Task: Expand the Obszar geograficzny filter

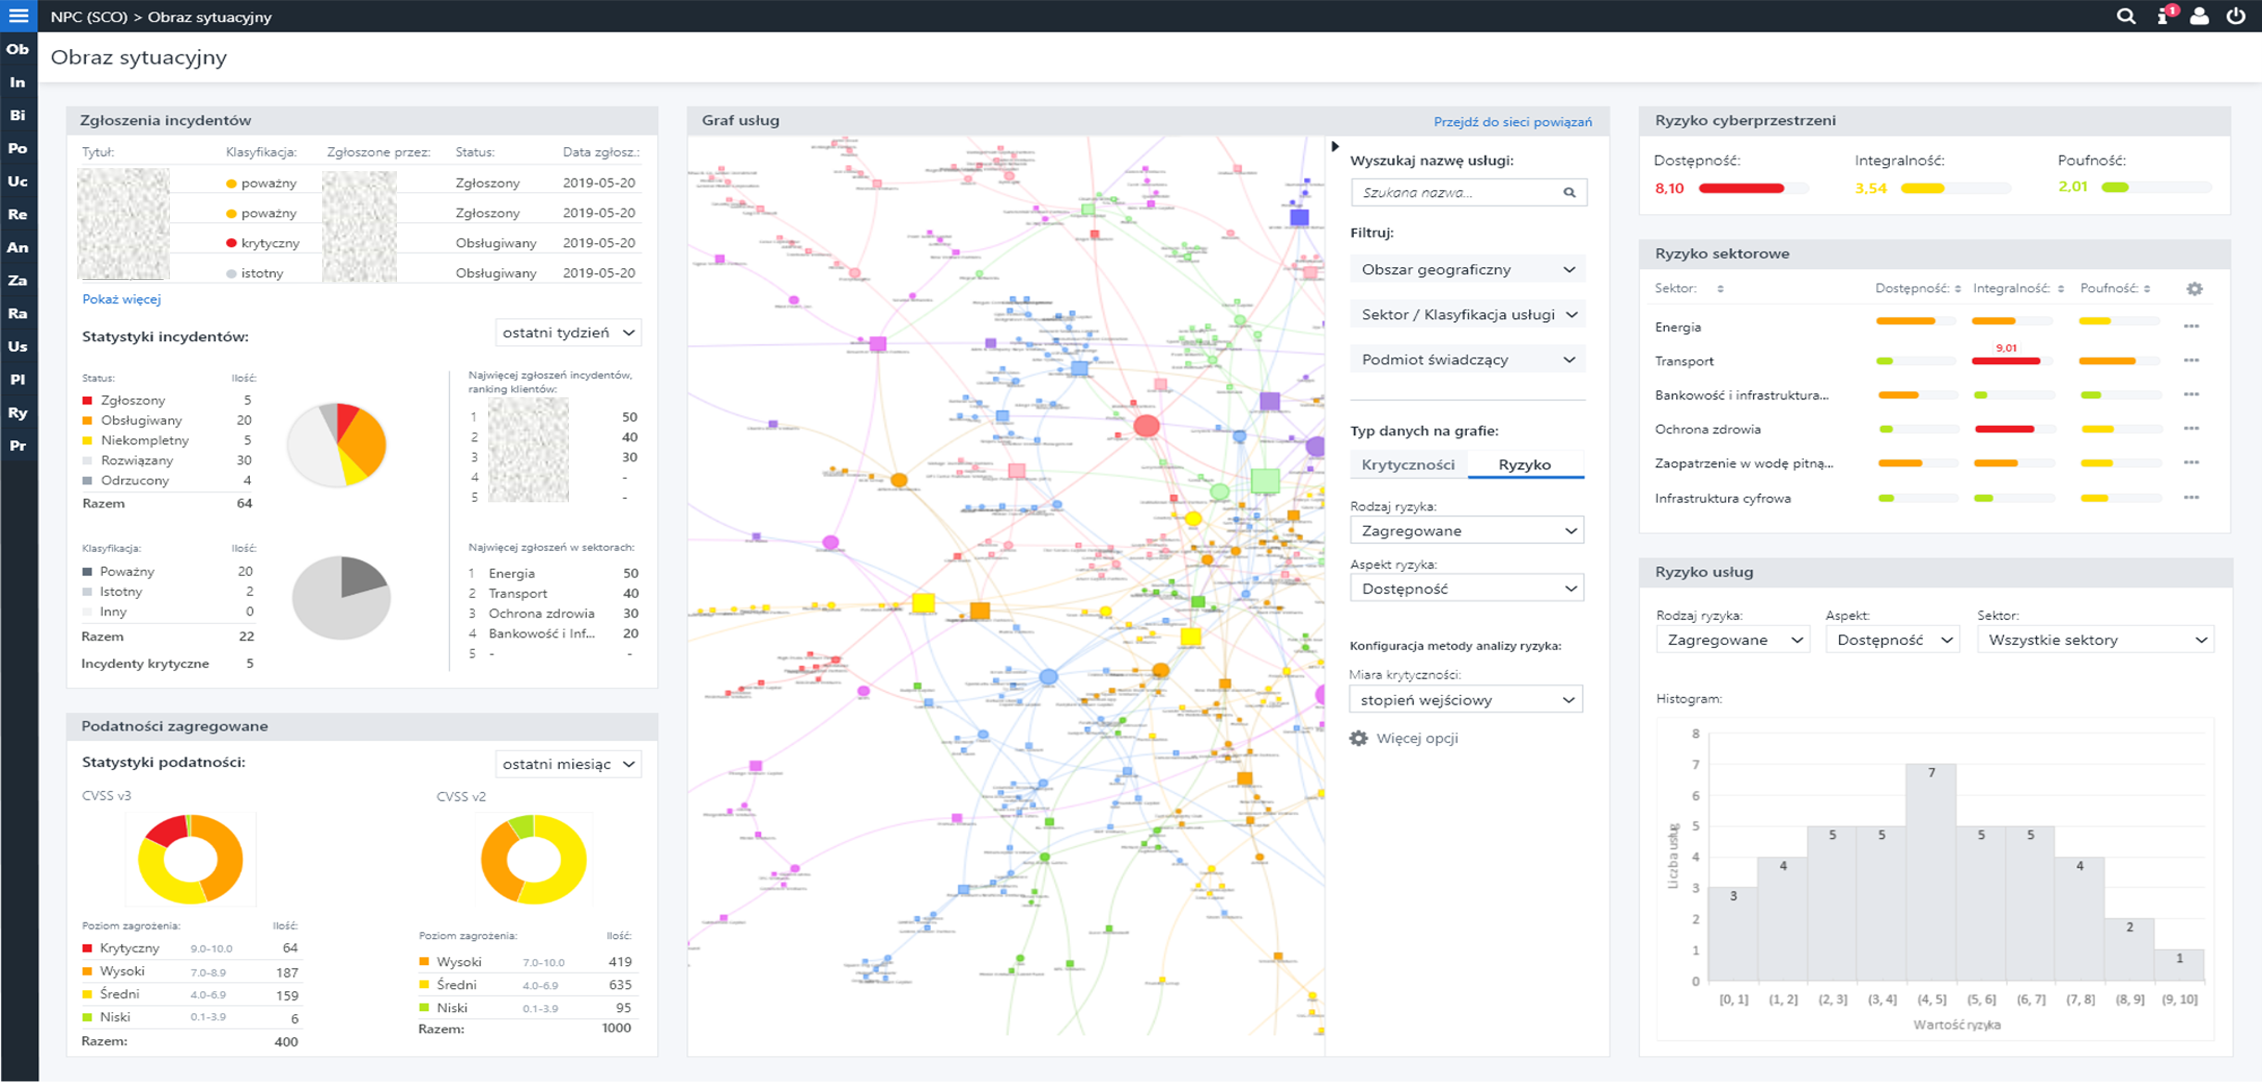Action: 1467,270
